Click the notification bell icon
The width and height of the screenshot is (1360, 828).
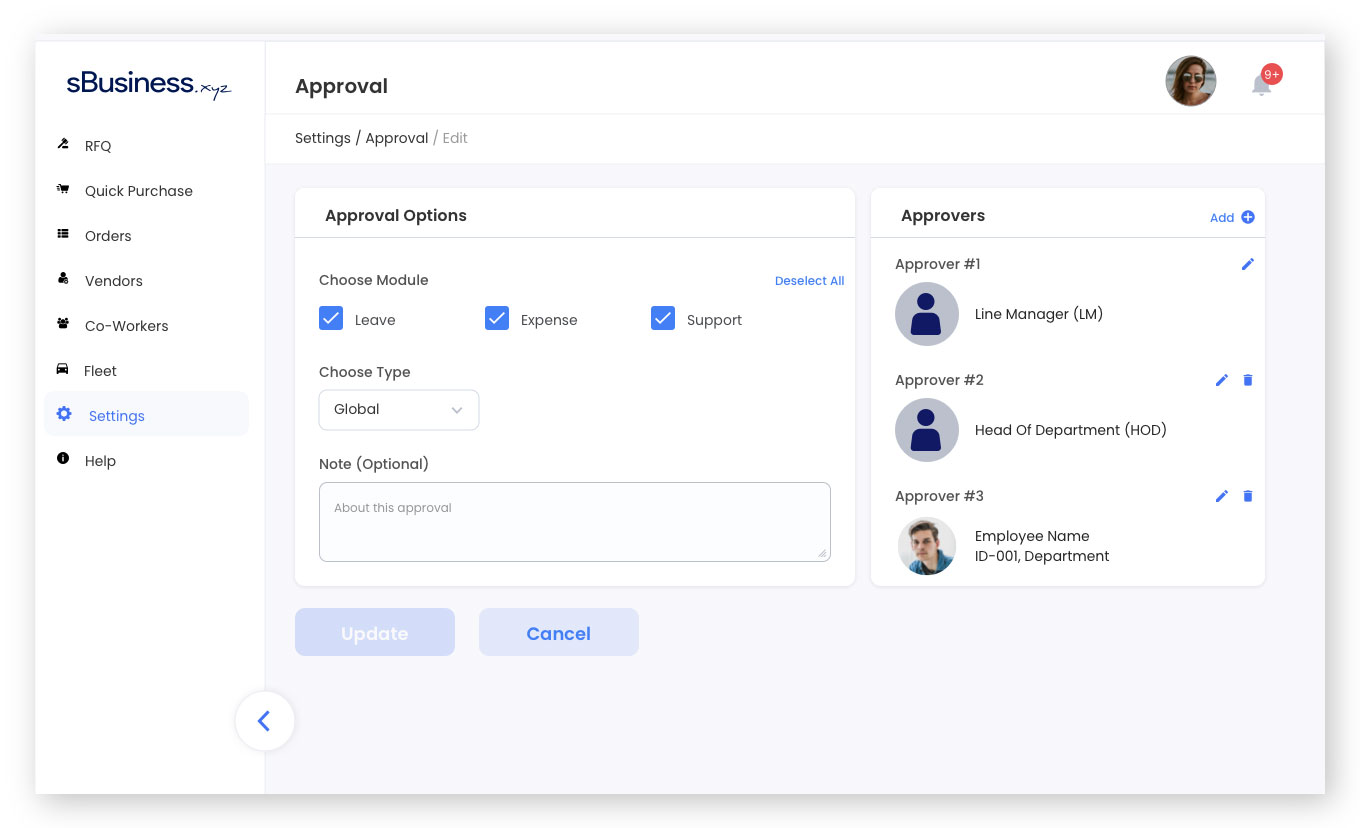[x=1262, y=84]
